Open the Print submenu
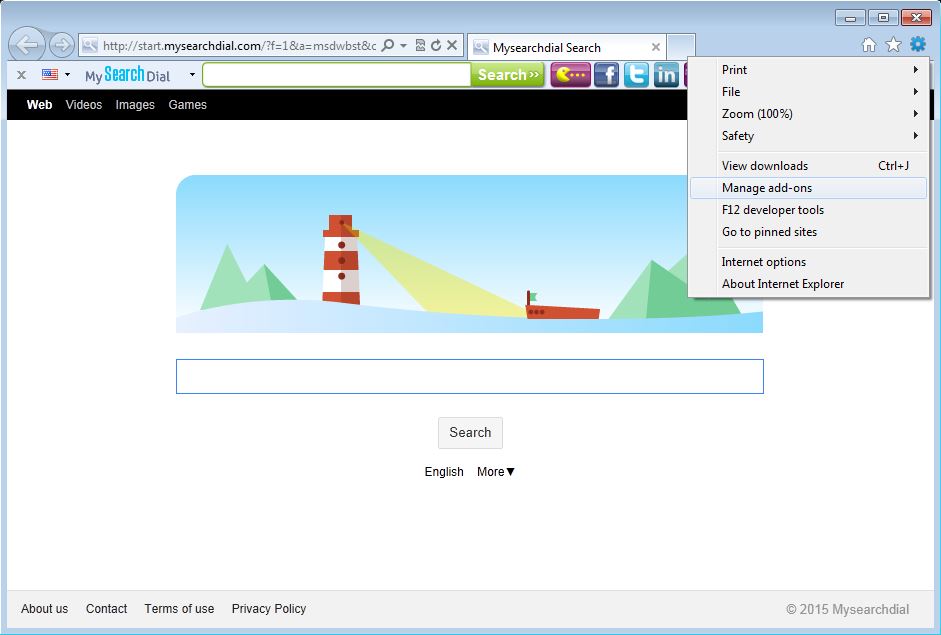Screen dimensions: 941x635 pyautogui.click(x=808, y=70)
